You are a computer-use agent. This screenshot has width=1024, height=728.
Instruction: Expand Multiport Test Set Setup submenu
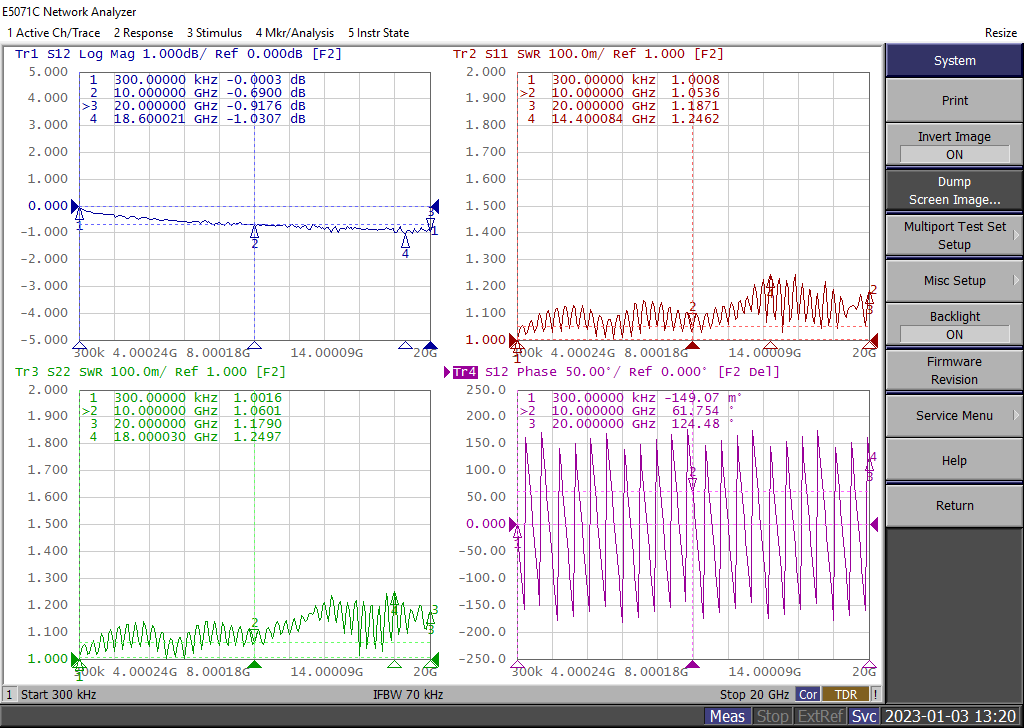click(x=954, y=236)
